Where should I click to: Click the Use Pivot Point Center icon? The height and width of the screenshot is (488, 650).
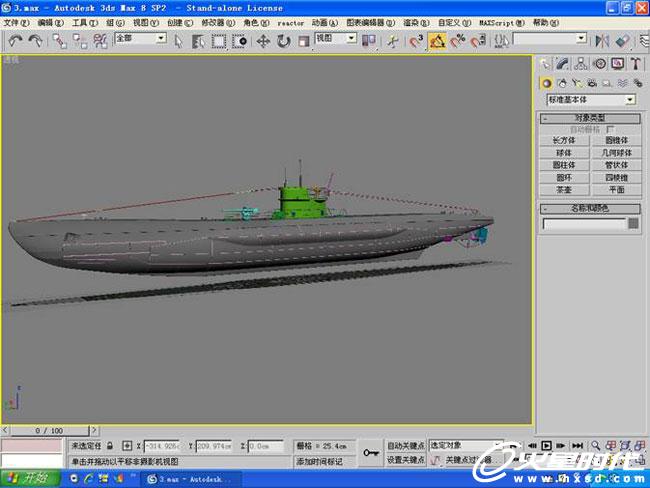(369, 41)
